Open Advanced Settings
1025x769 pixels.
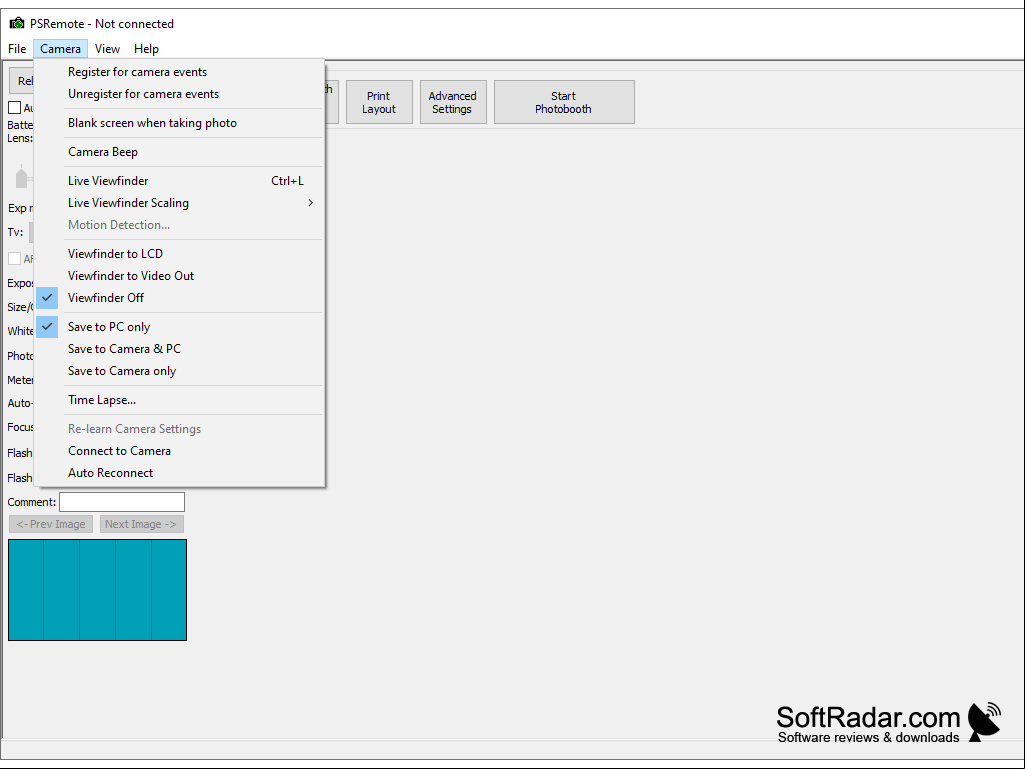click(x=453, y=102)
